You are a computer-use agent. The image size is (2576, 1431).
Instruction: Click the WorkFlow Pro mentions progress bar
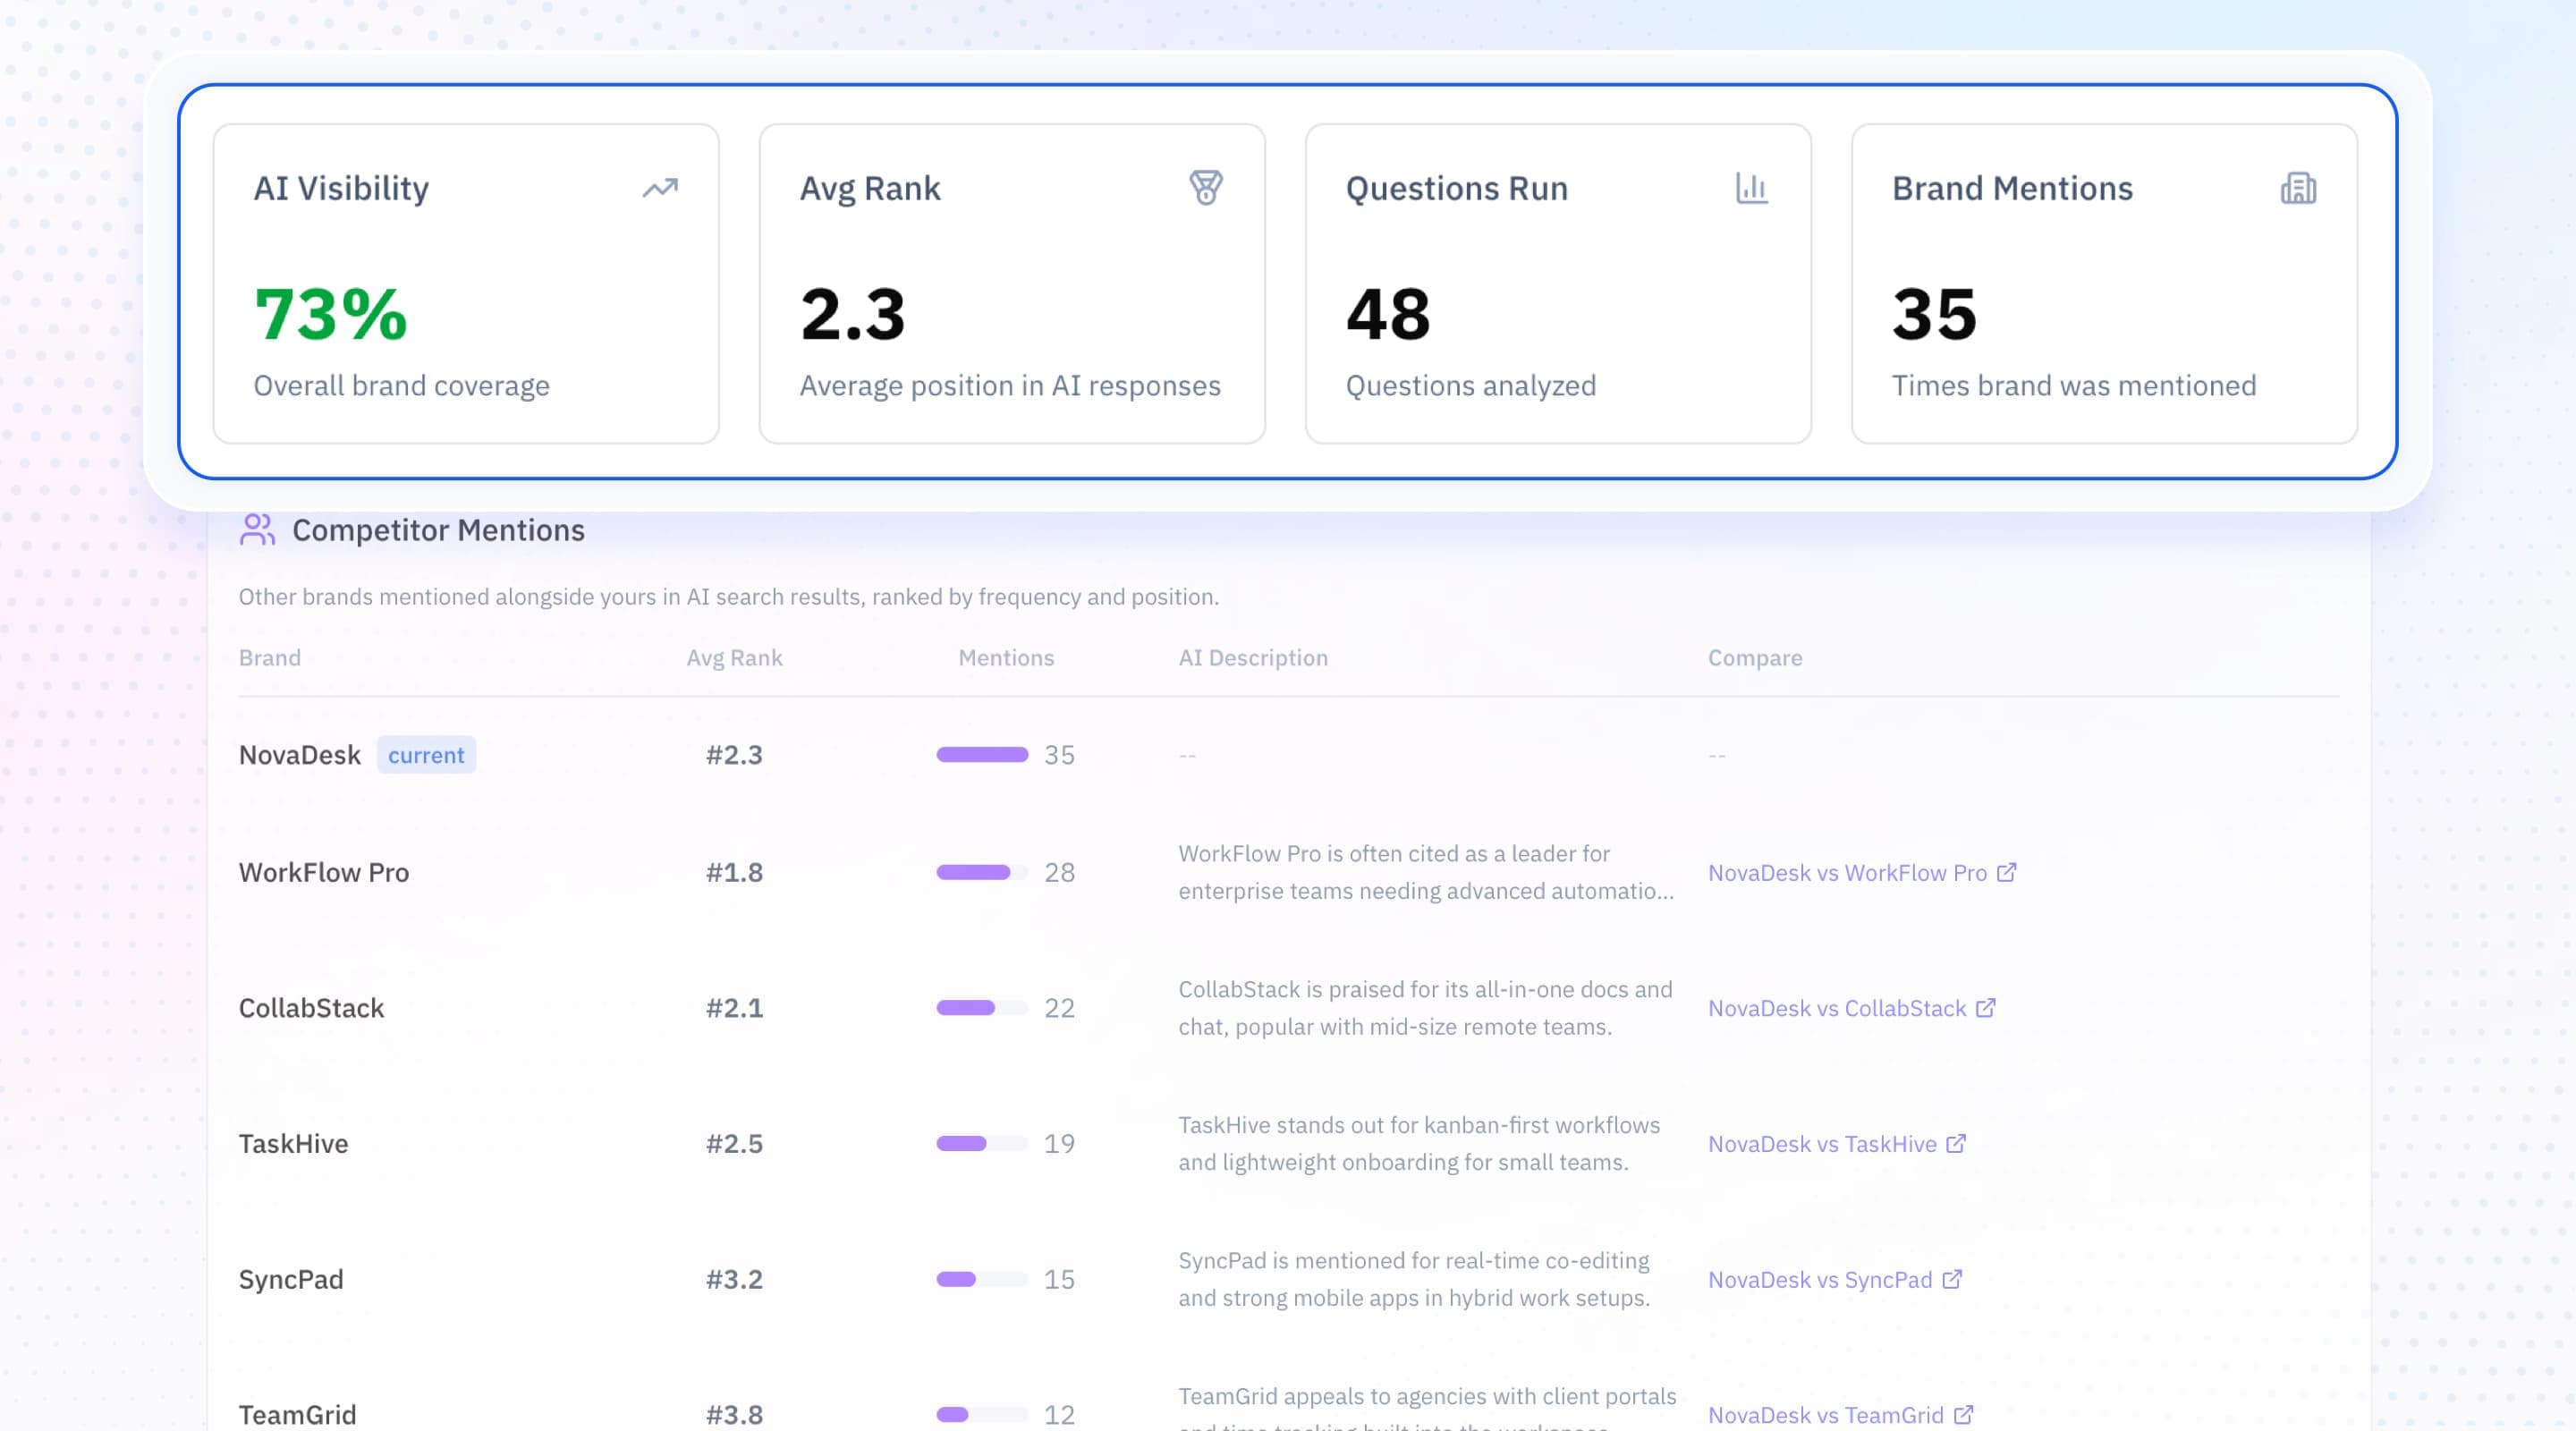pos(982,872)
